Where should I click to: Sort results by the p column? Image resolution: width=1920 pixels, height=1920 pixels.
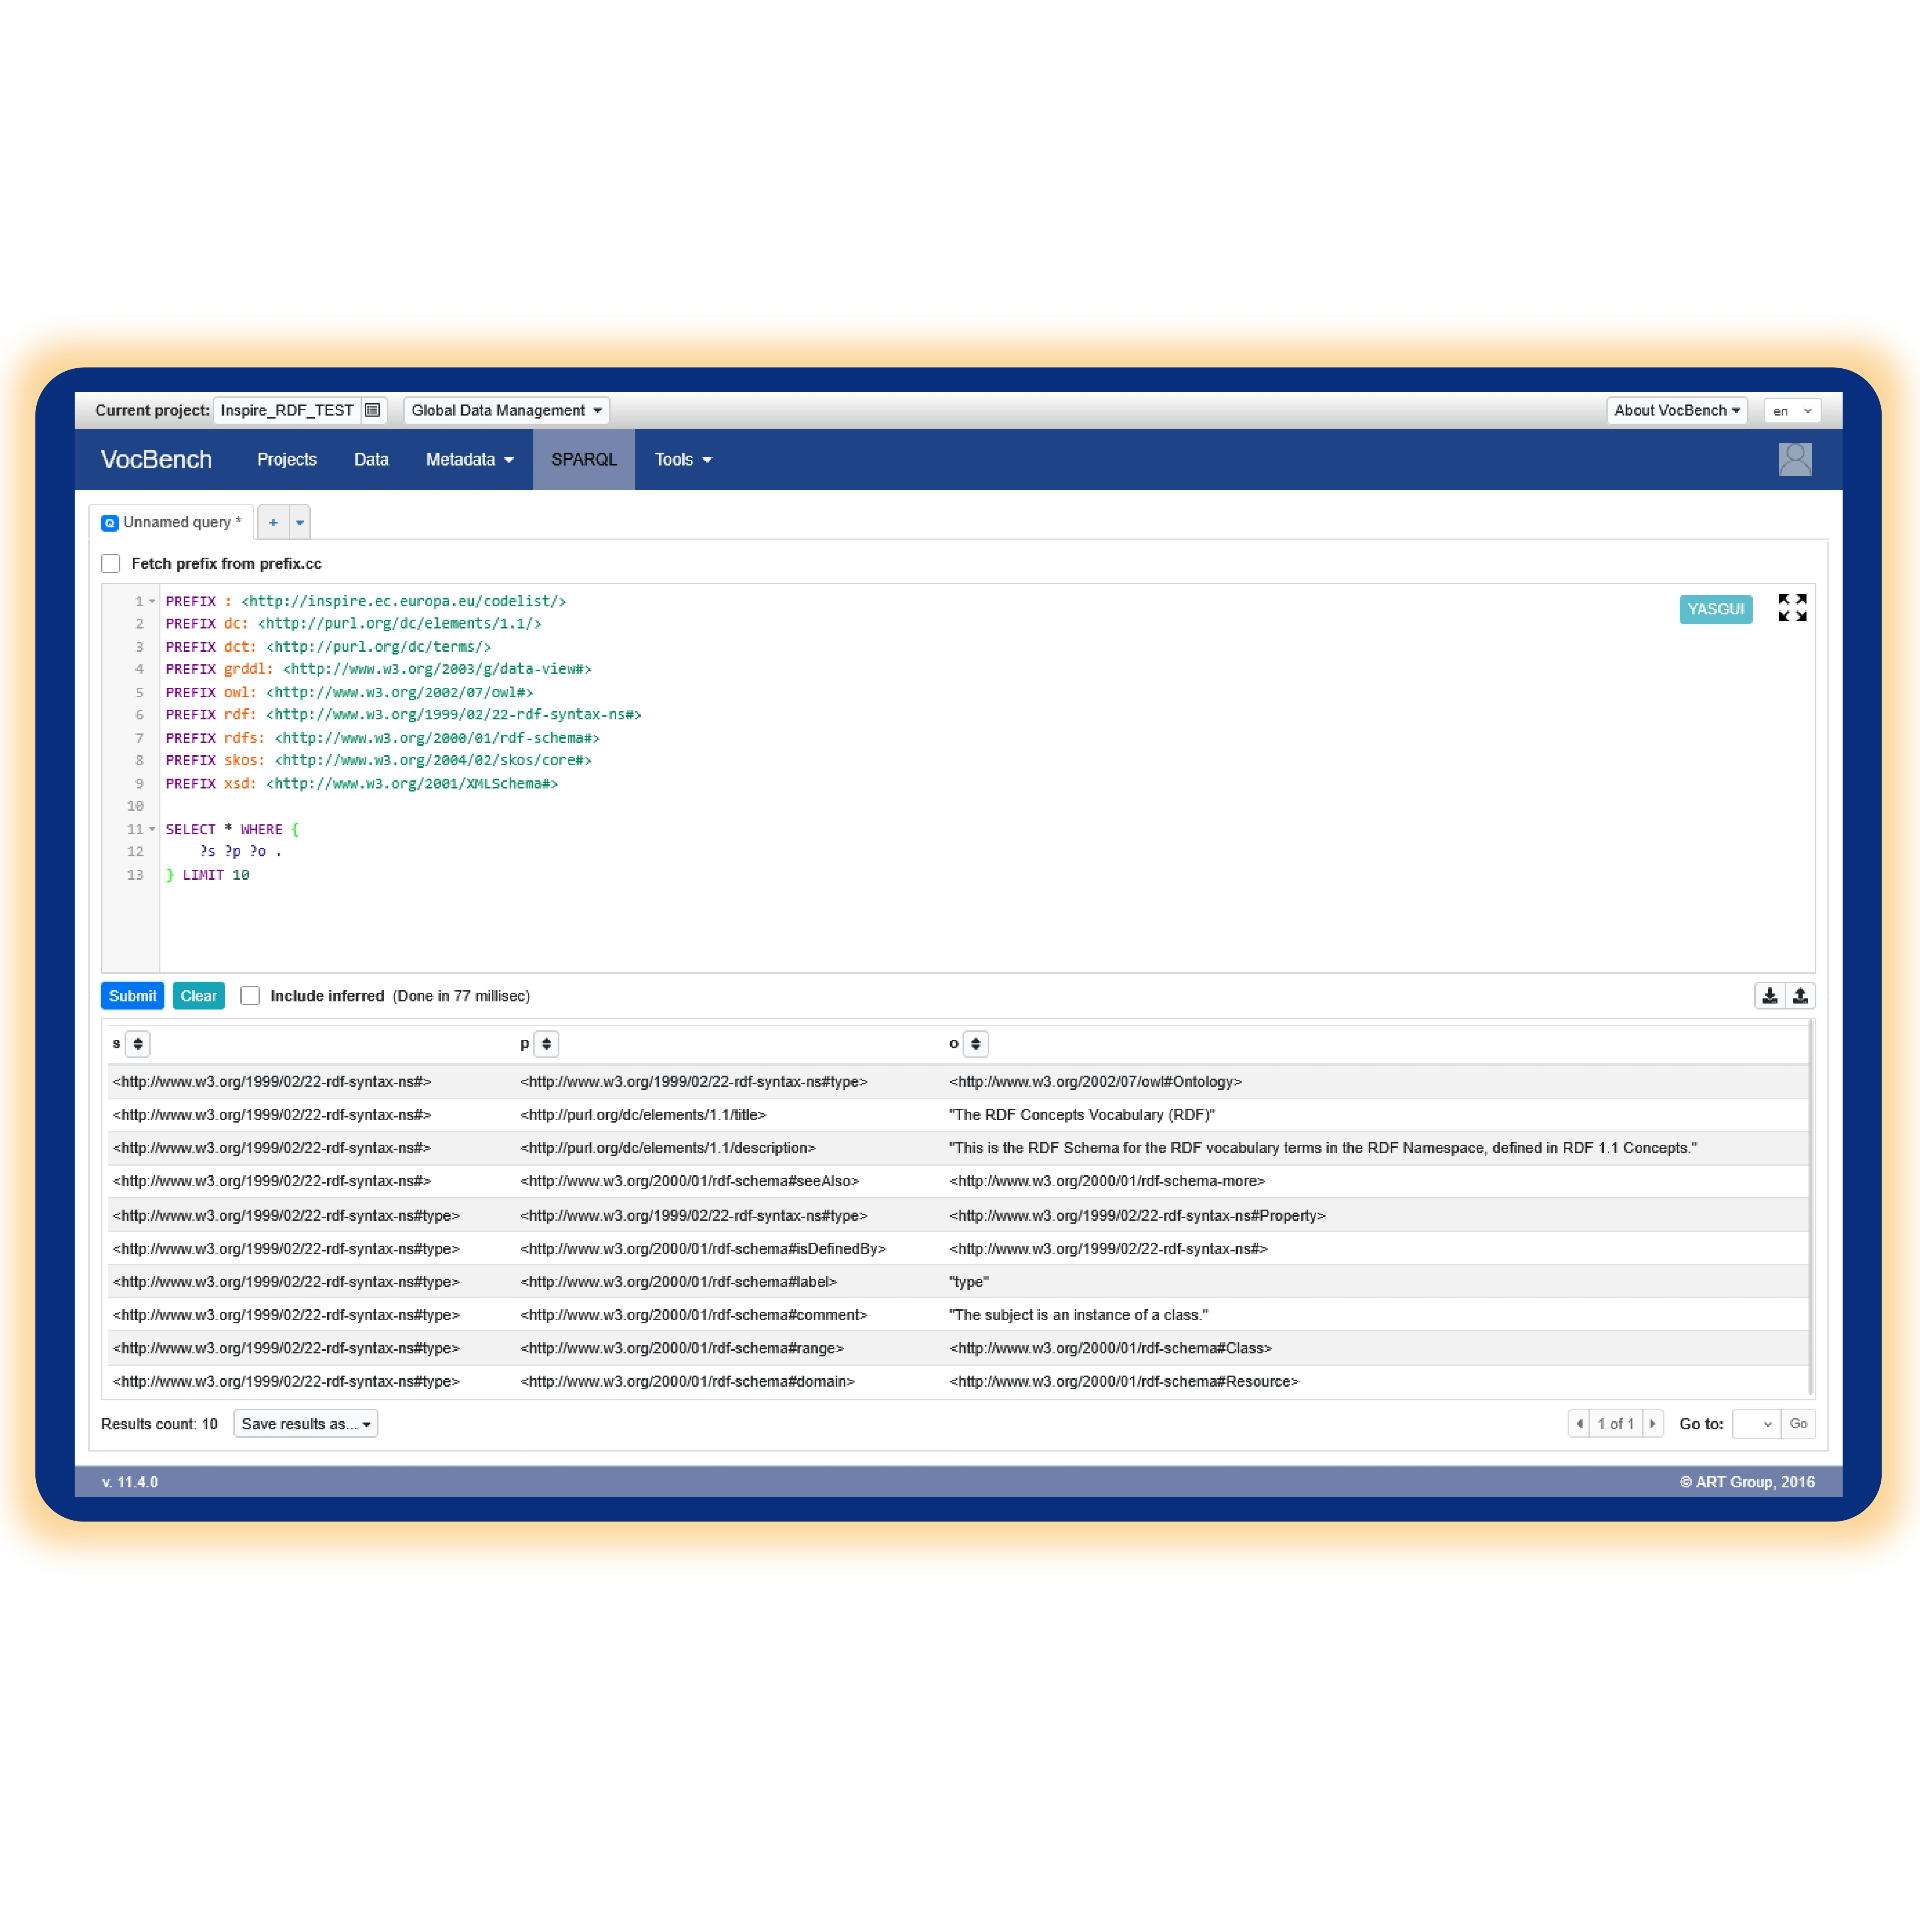pos(546,1043)
